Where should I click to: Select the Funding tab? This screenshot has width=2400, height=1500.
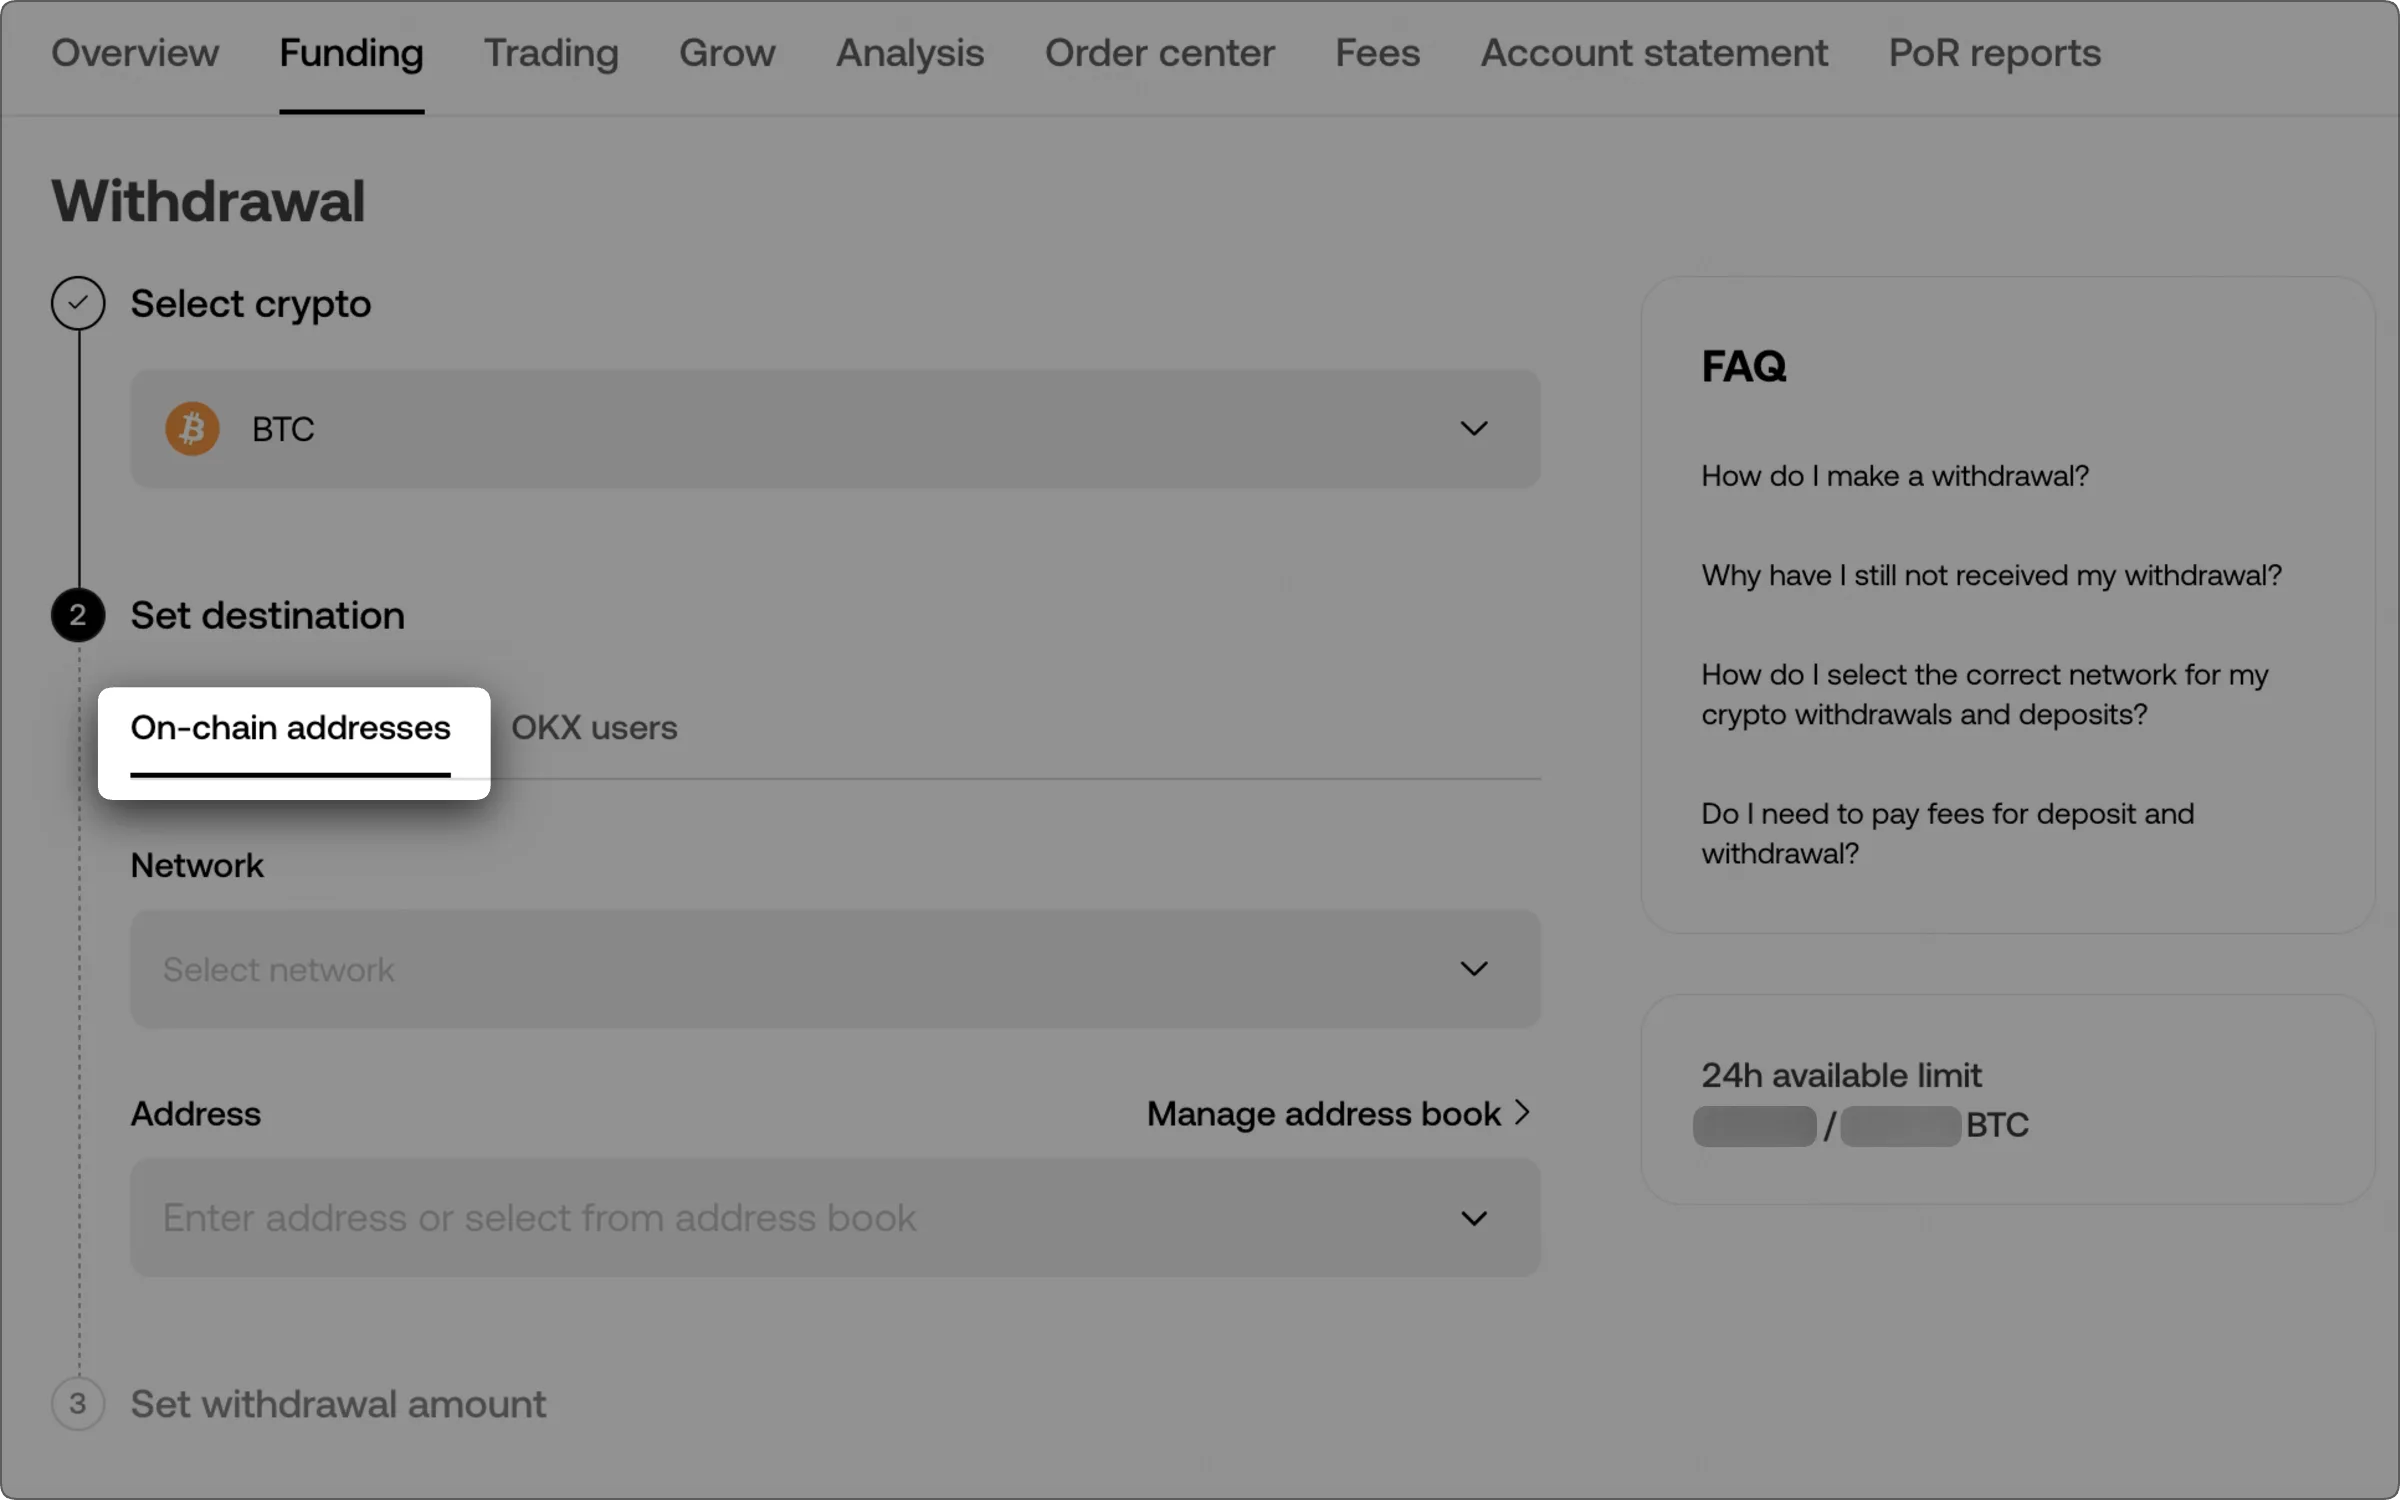click(x=351, y=53)
